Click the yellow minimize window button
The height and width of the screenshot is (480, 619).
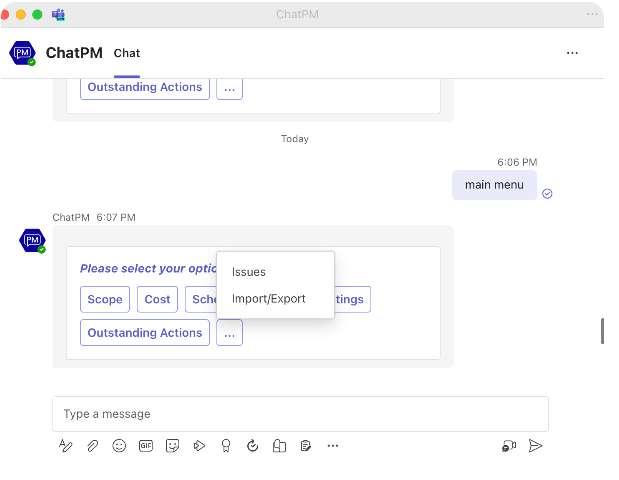(21, 15)
